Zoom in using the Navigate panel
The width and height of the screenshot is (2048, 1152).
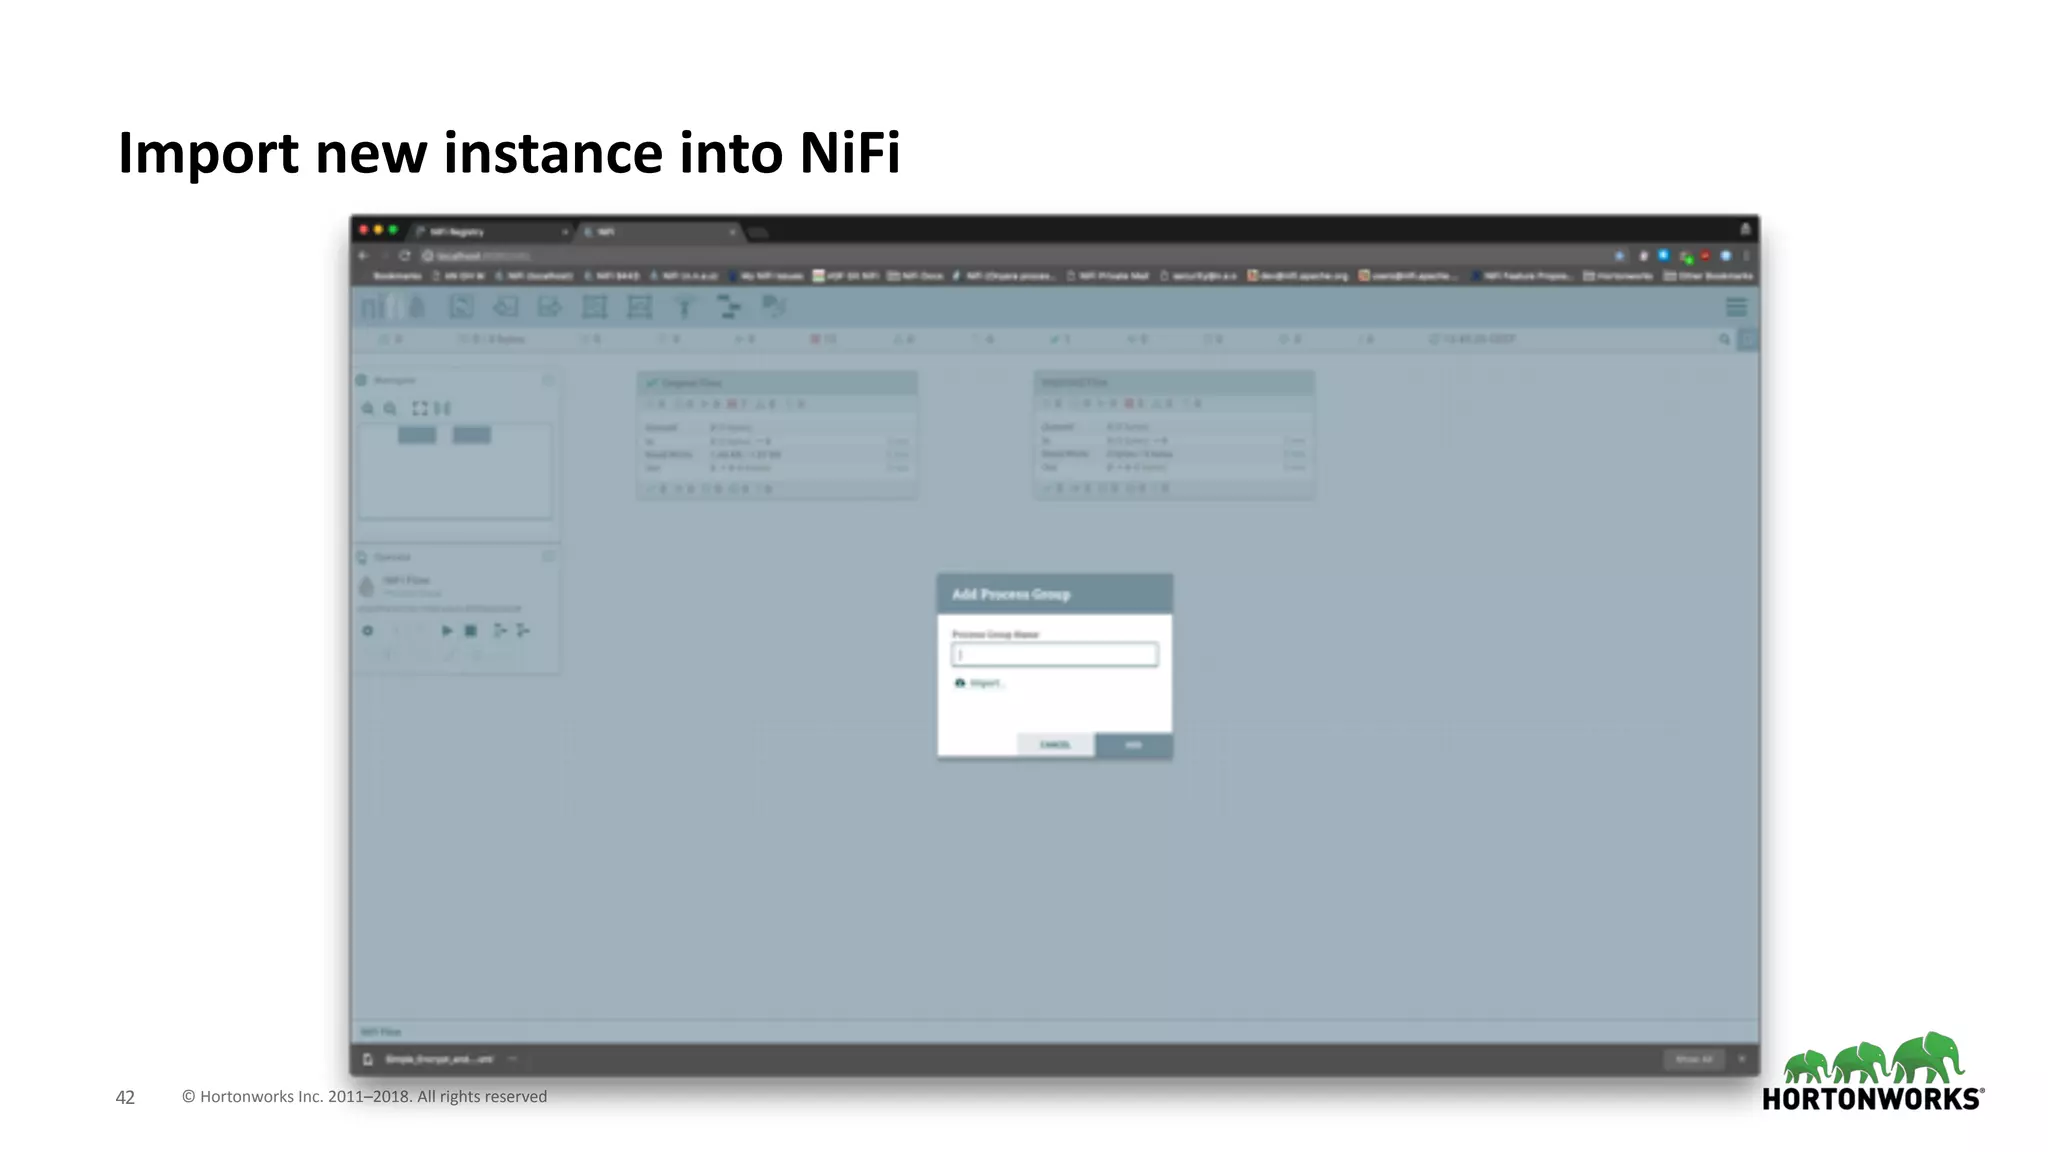(x=368, y=408)
